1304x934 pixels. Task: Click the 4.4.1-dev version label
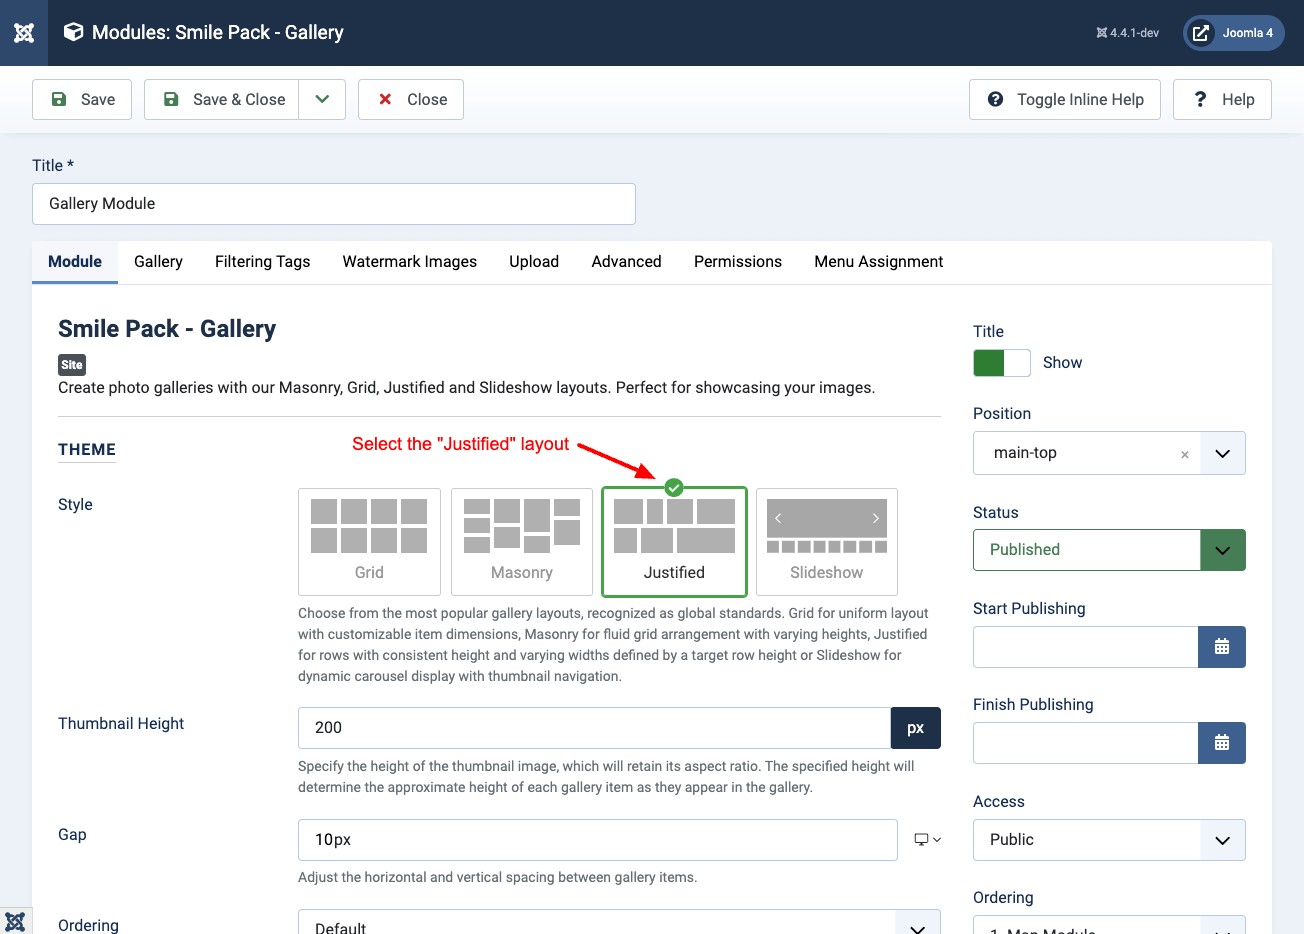(1128, 33)
